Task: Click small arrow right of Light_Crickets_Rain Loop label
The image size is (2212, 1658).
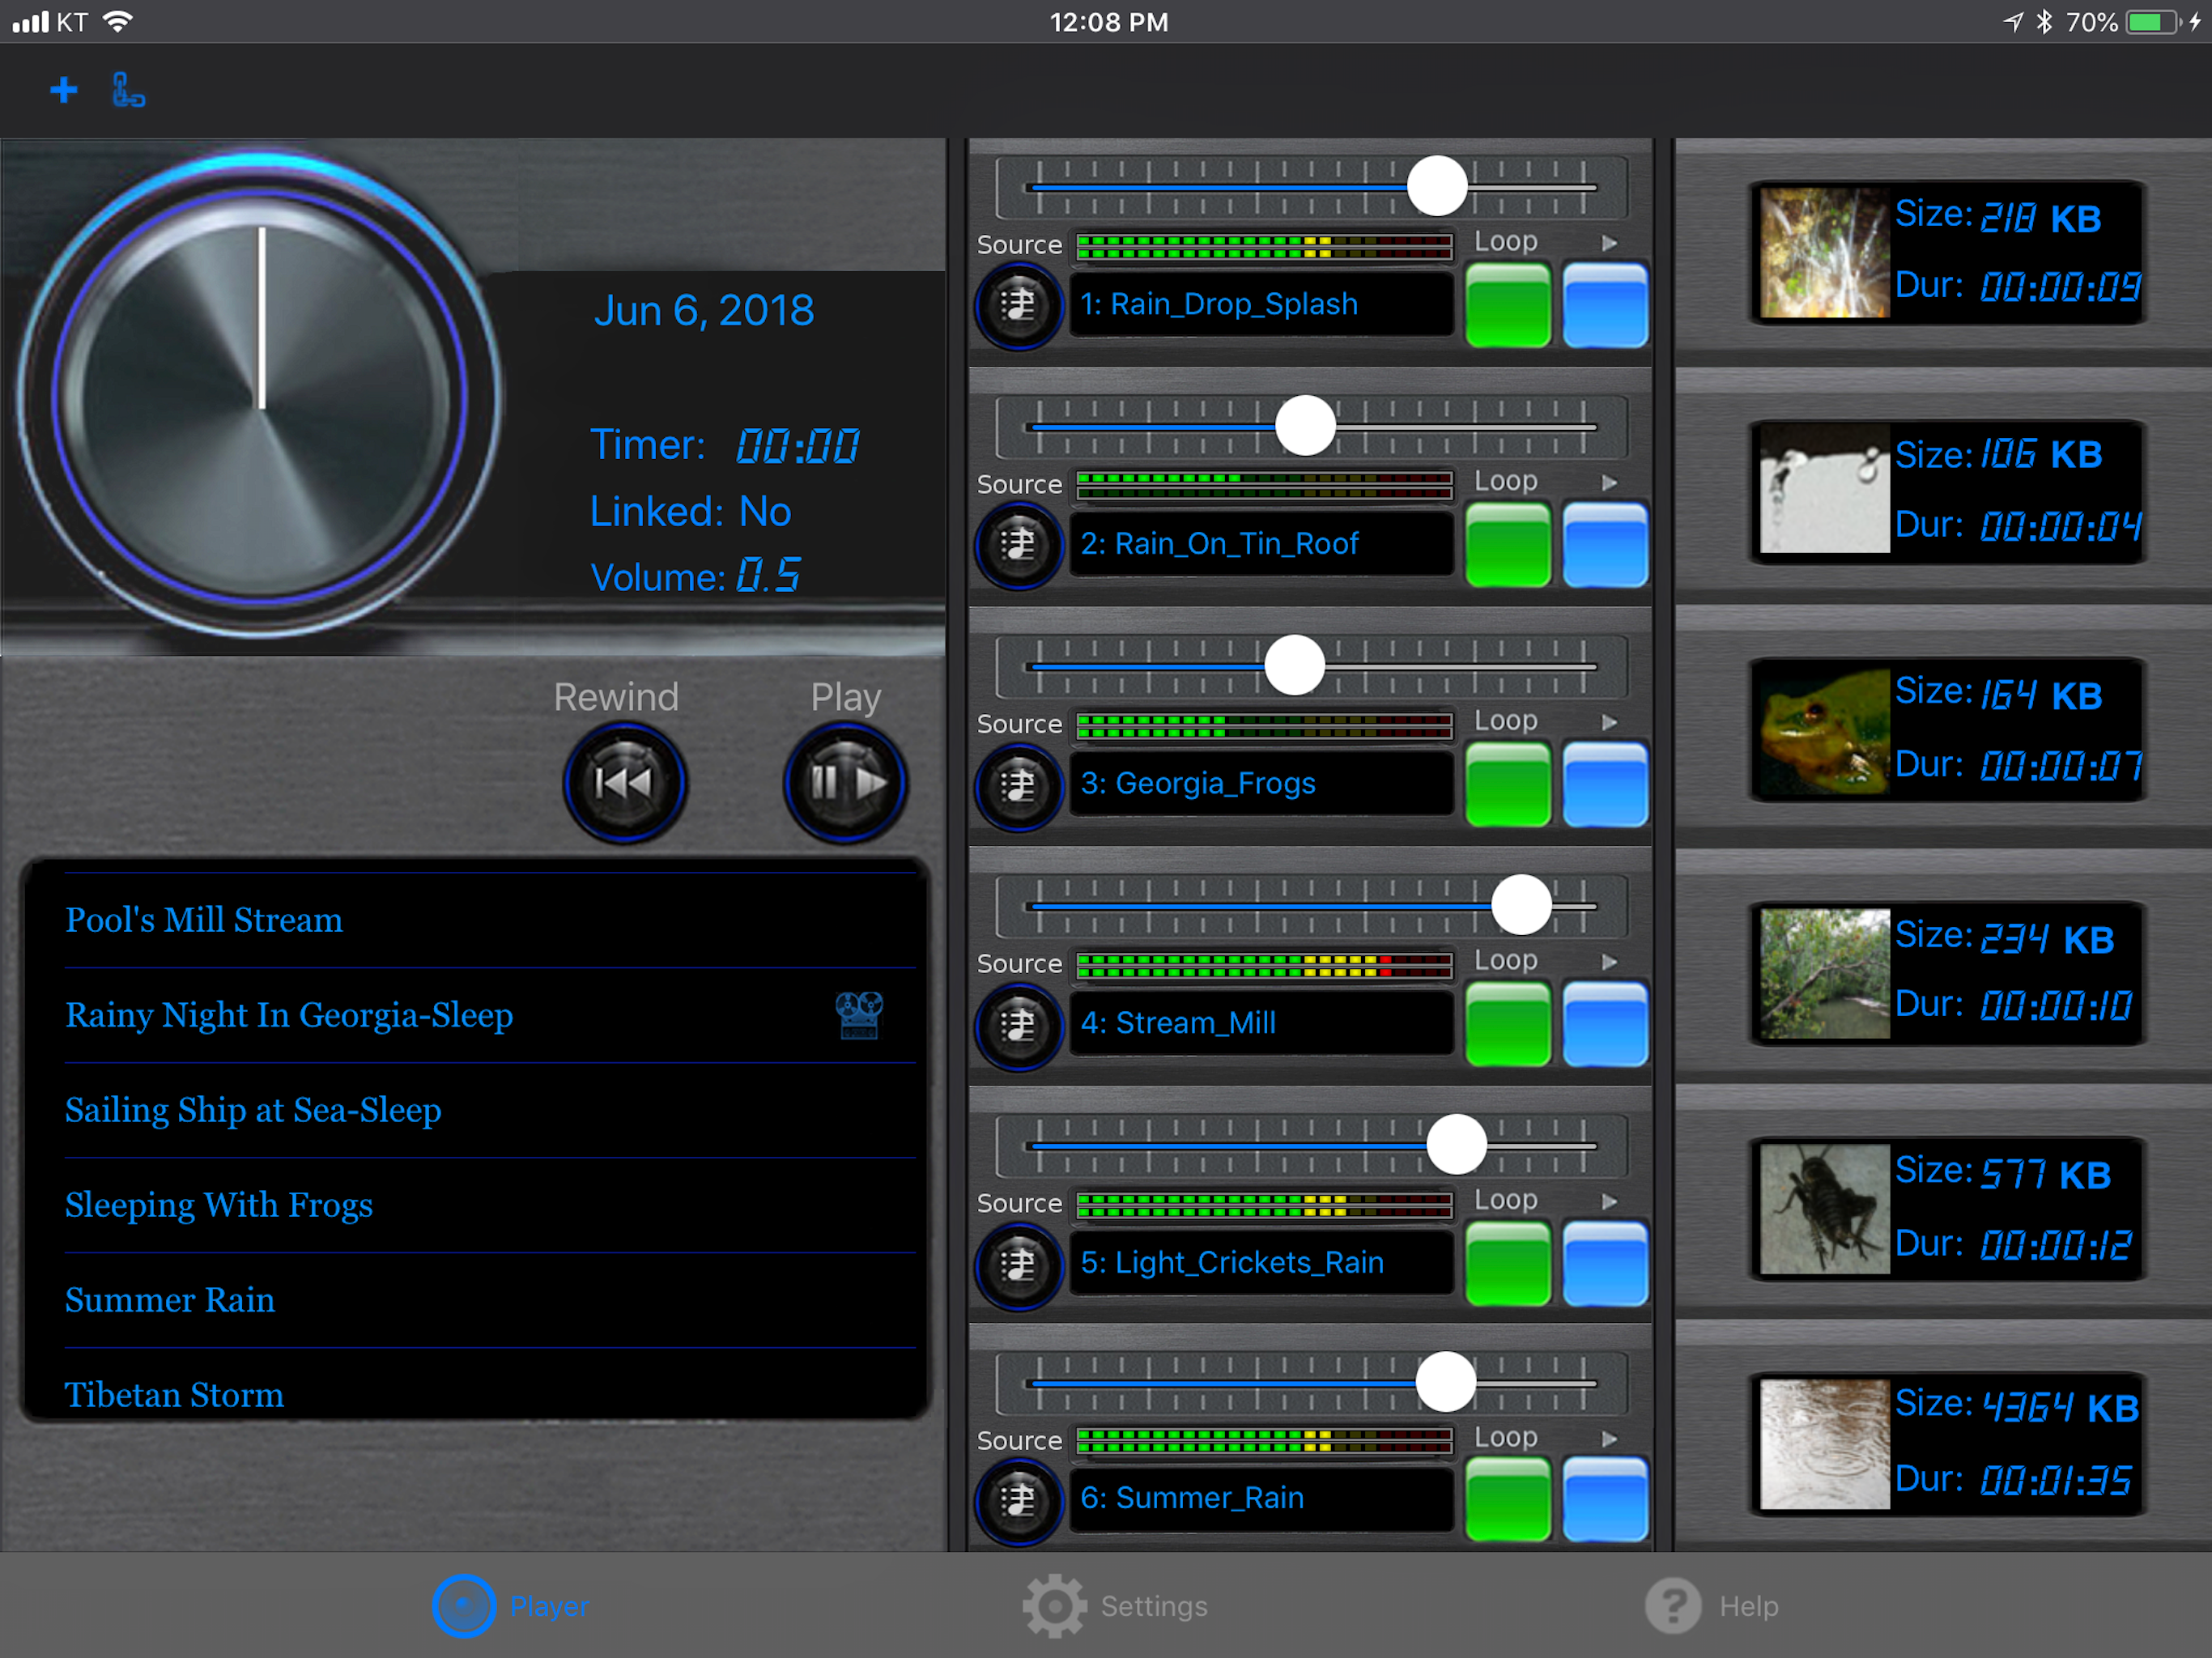Action: (x=1609, y=1201)
